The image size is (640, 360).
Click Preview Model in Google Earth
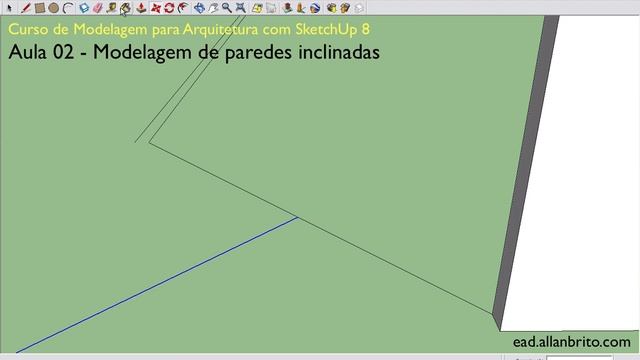(x=315, y=8)
